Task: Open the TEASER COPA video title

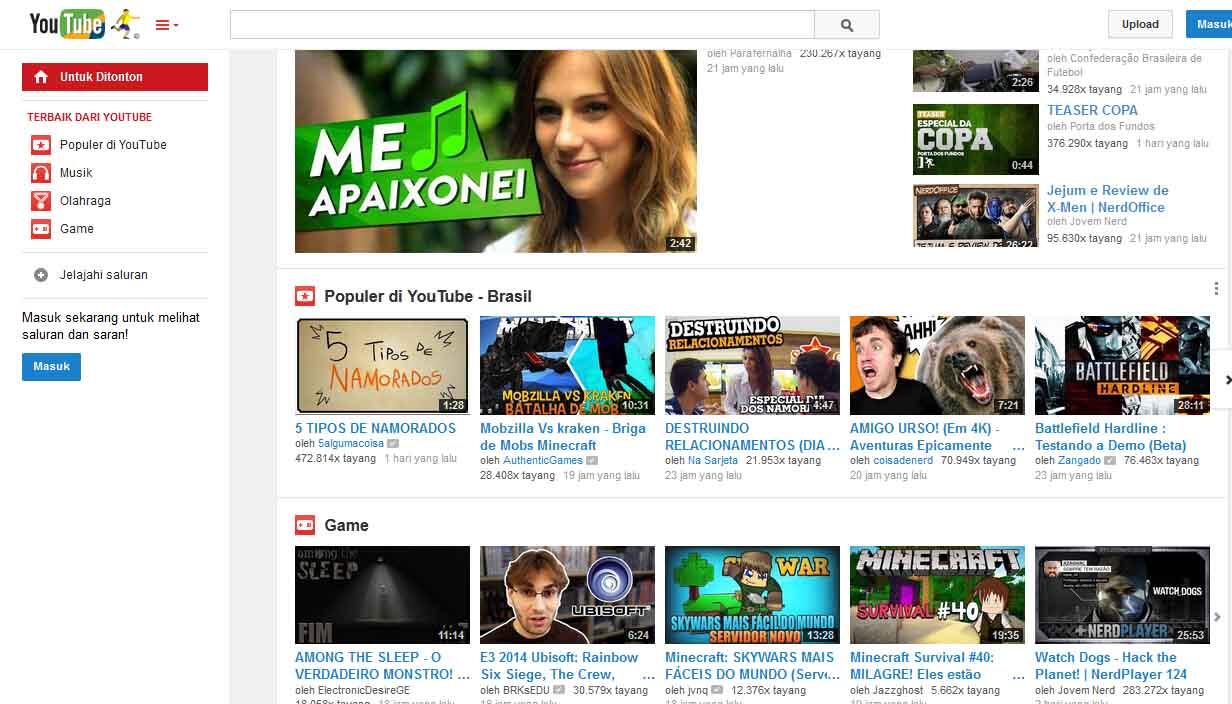Action: [x=1092, y=110]
